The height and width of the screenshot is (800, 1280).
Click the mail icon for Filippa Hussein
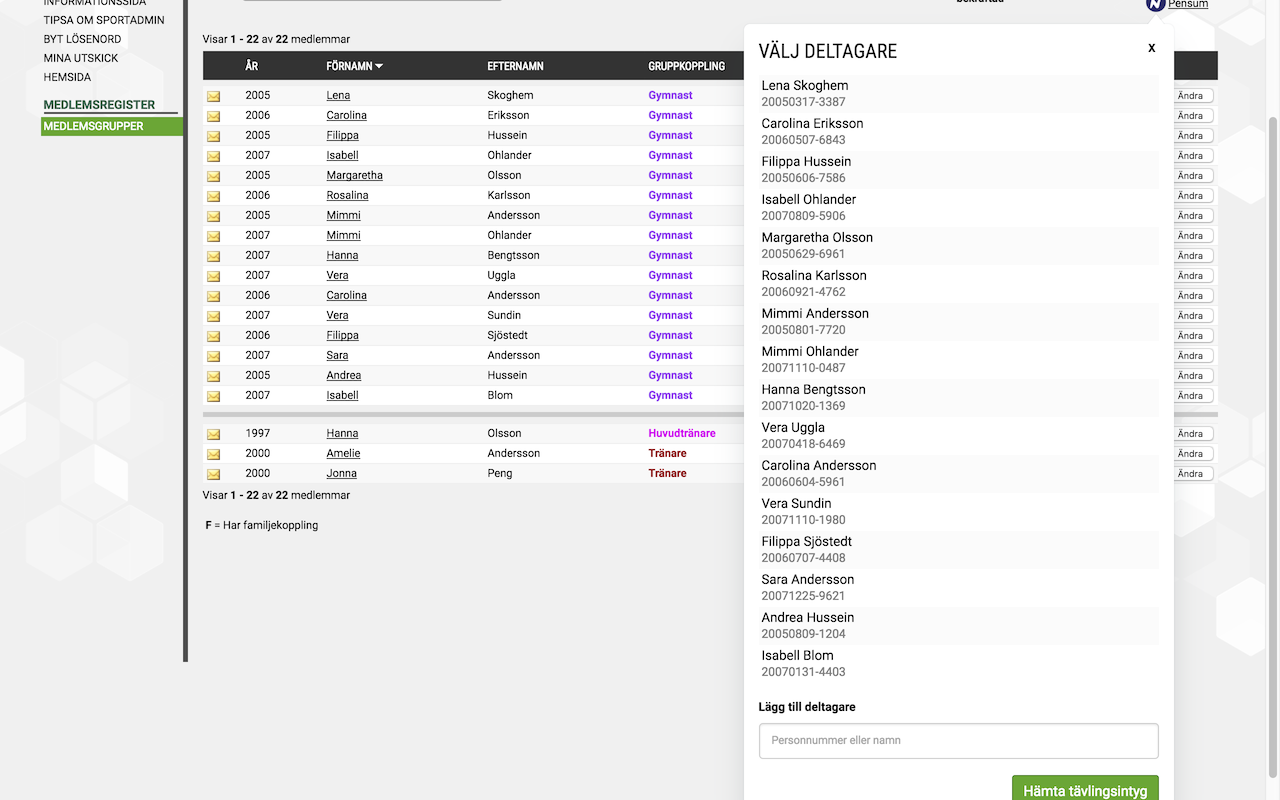point(213,136)
